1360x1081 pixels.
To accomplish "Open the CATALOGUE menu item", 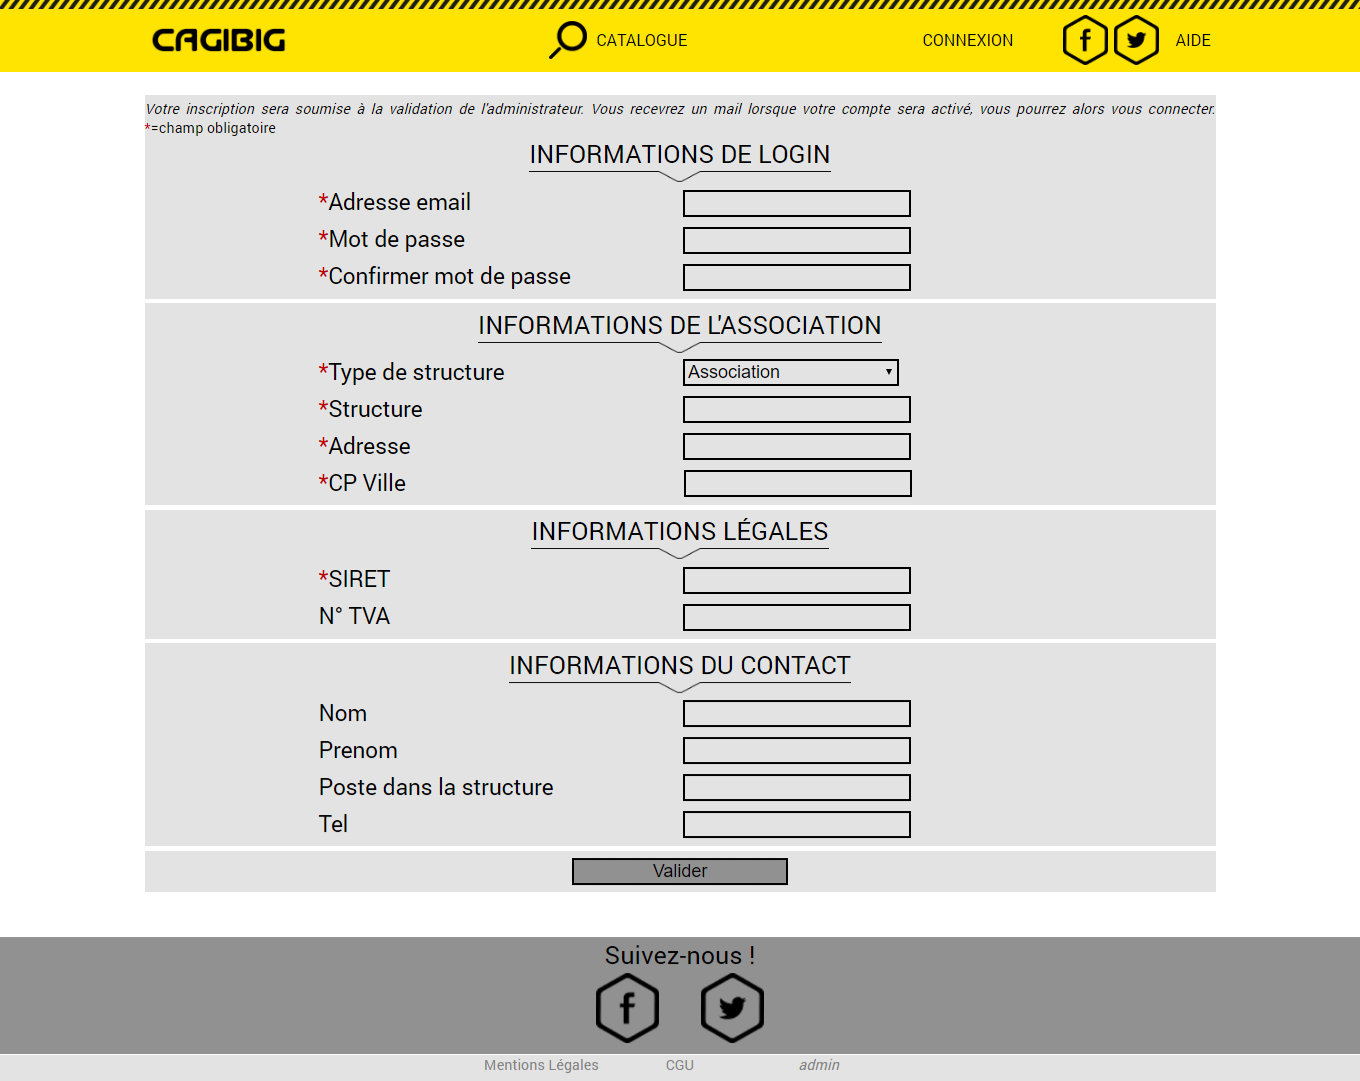I will pos(642,41).
